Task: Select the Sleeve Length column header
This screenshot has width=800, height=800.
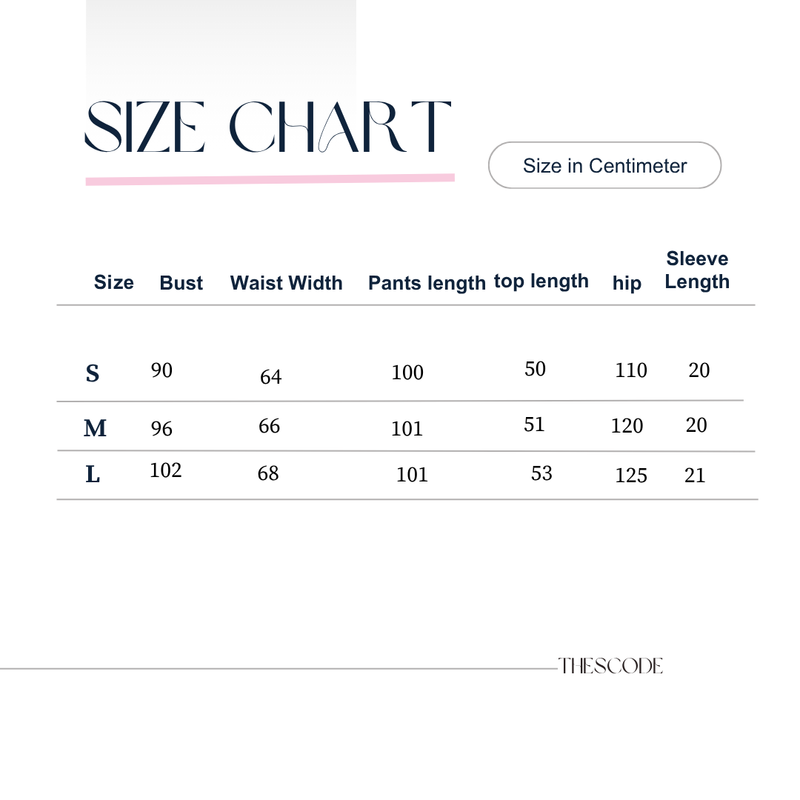Action: click(697, 270)
